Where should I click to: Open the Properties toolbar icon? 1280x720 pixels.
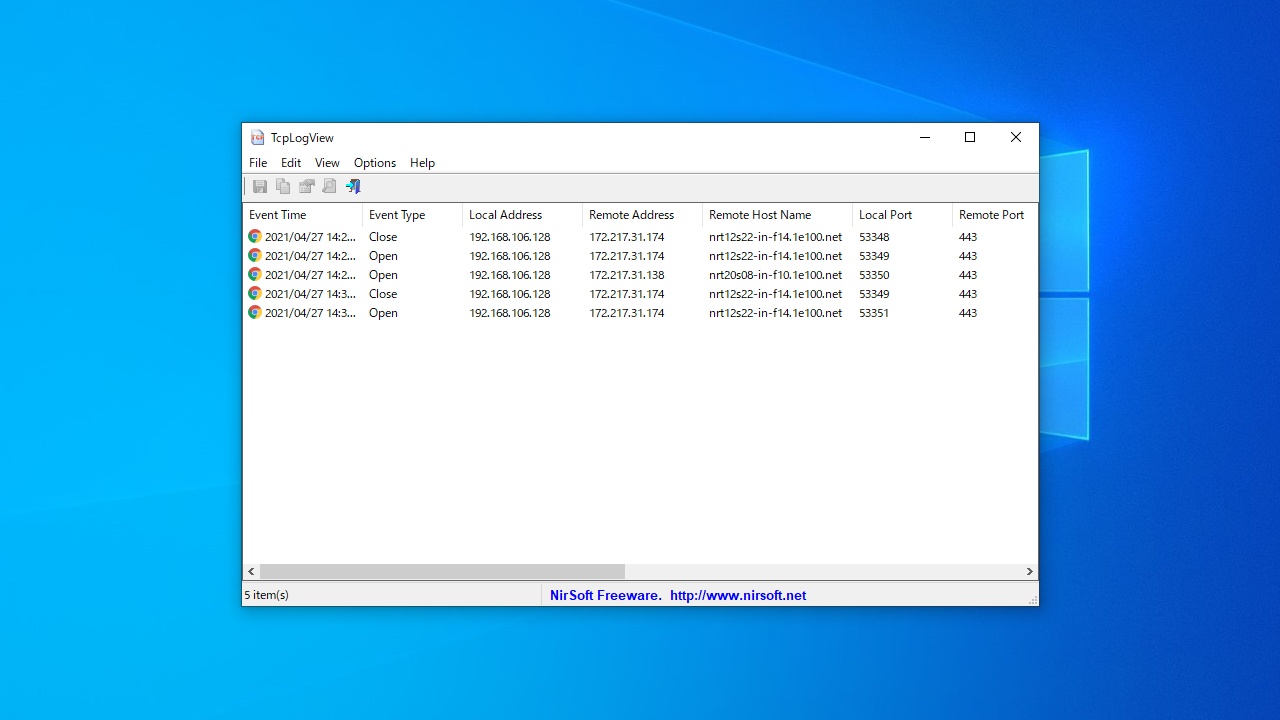[307, 186]
